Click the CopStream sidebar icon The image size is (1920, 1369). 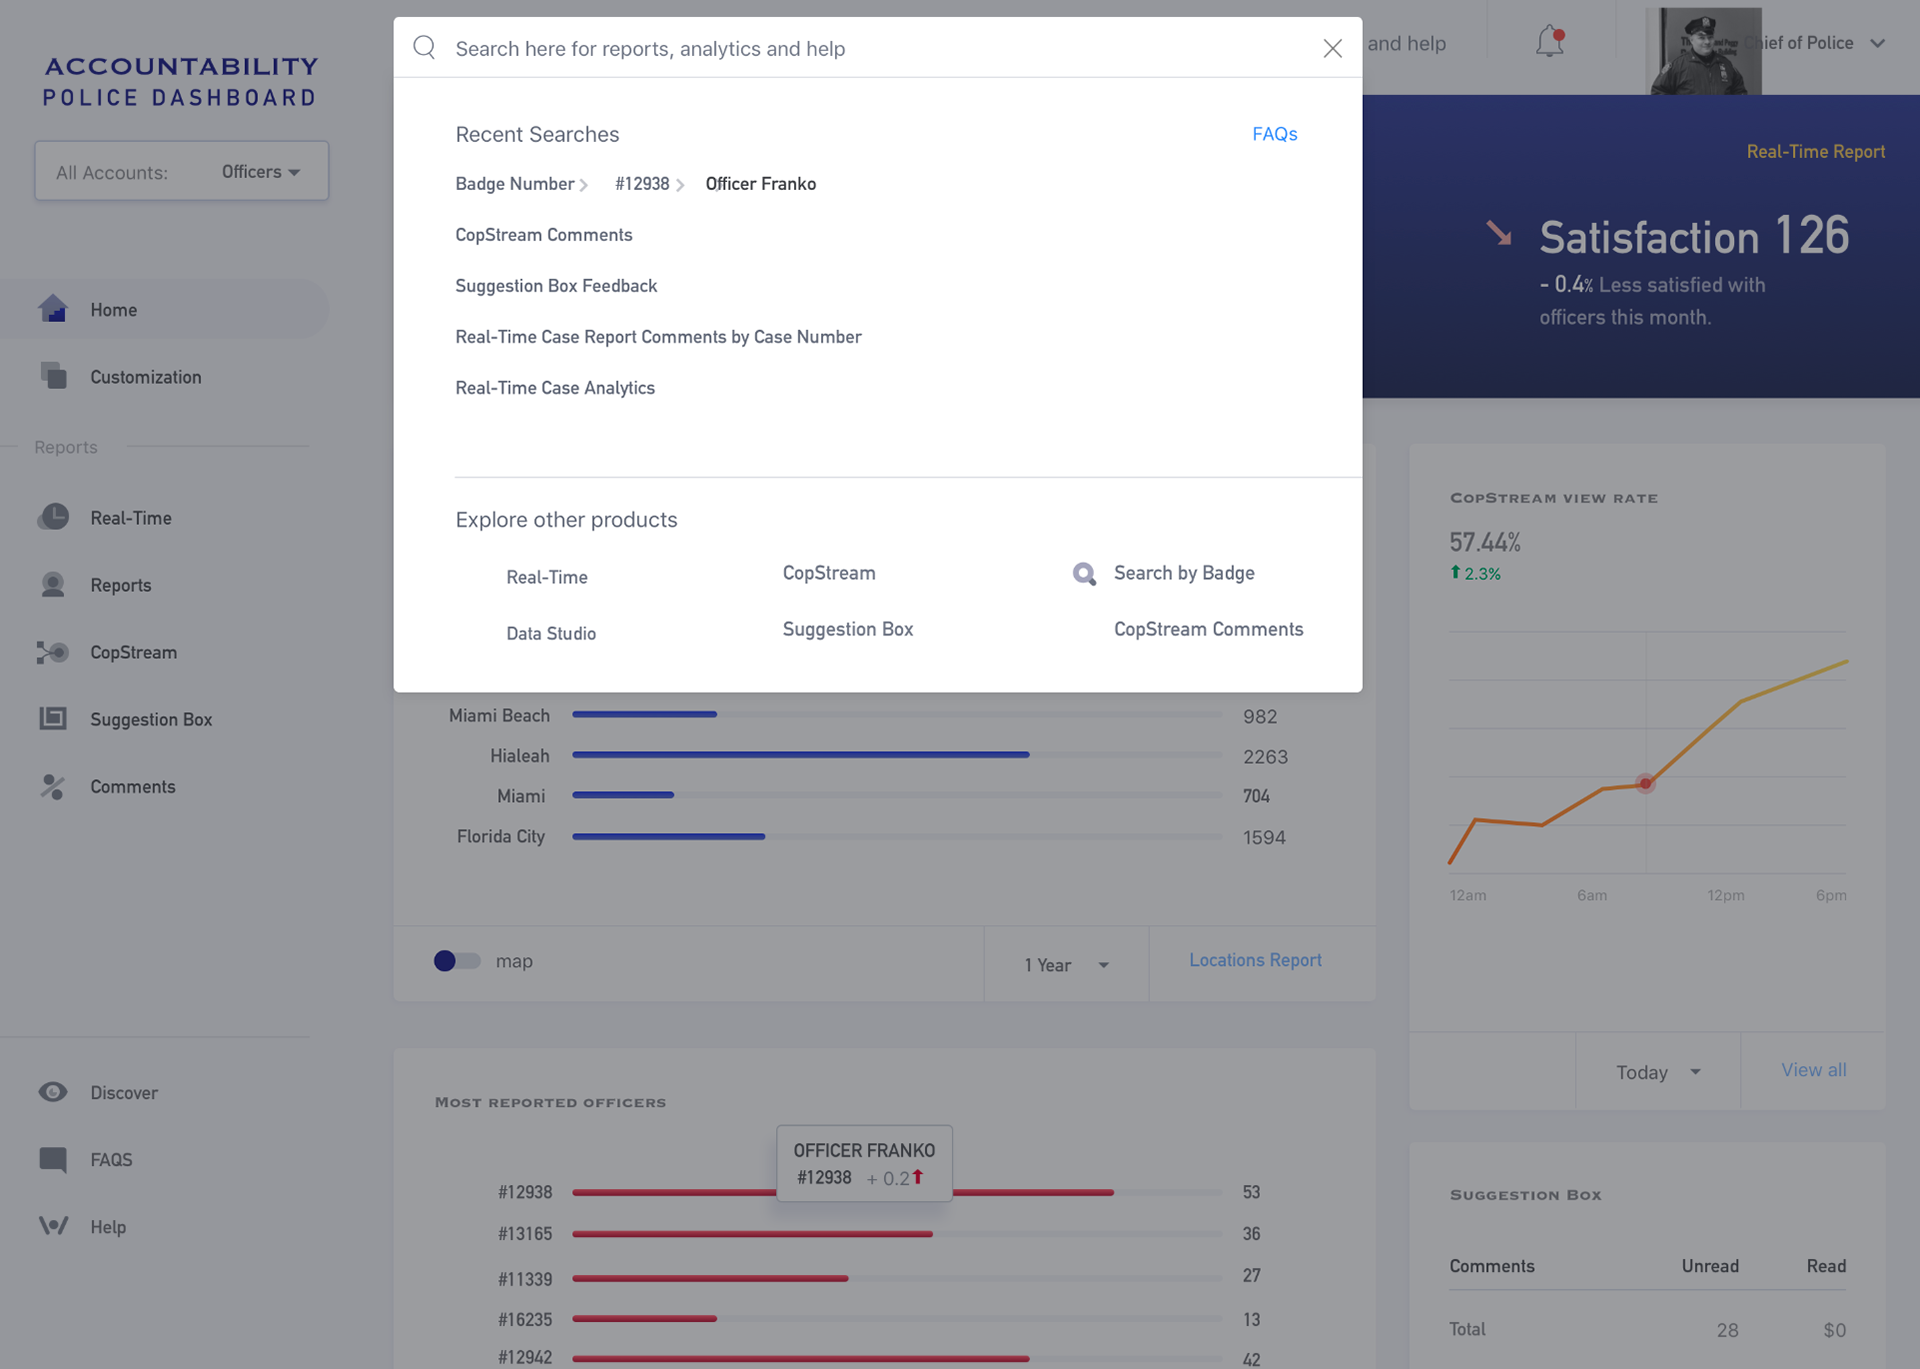click(x=53, y=652)
